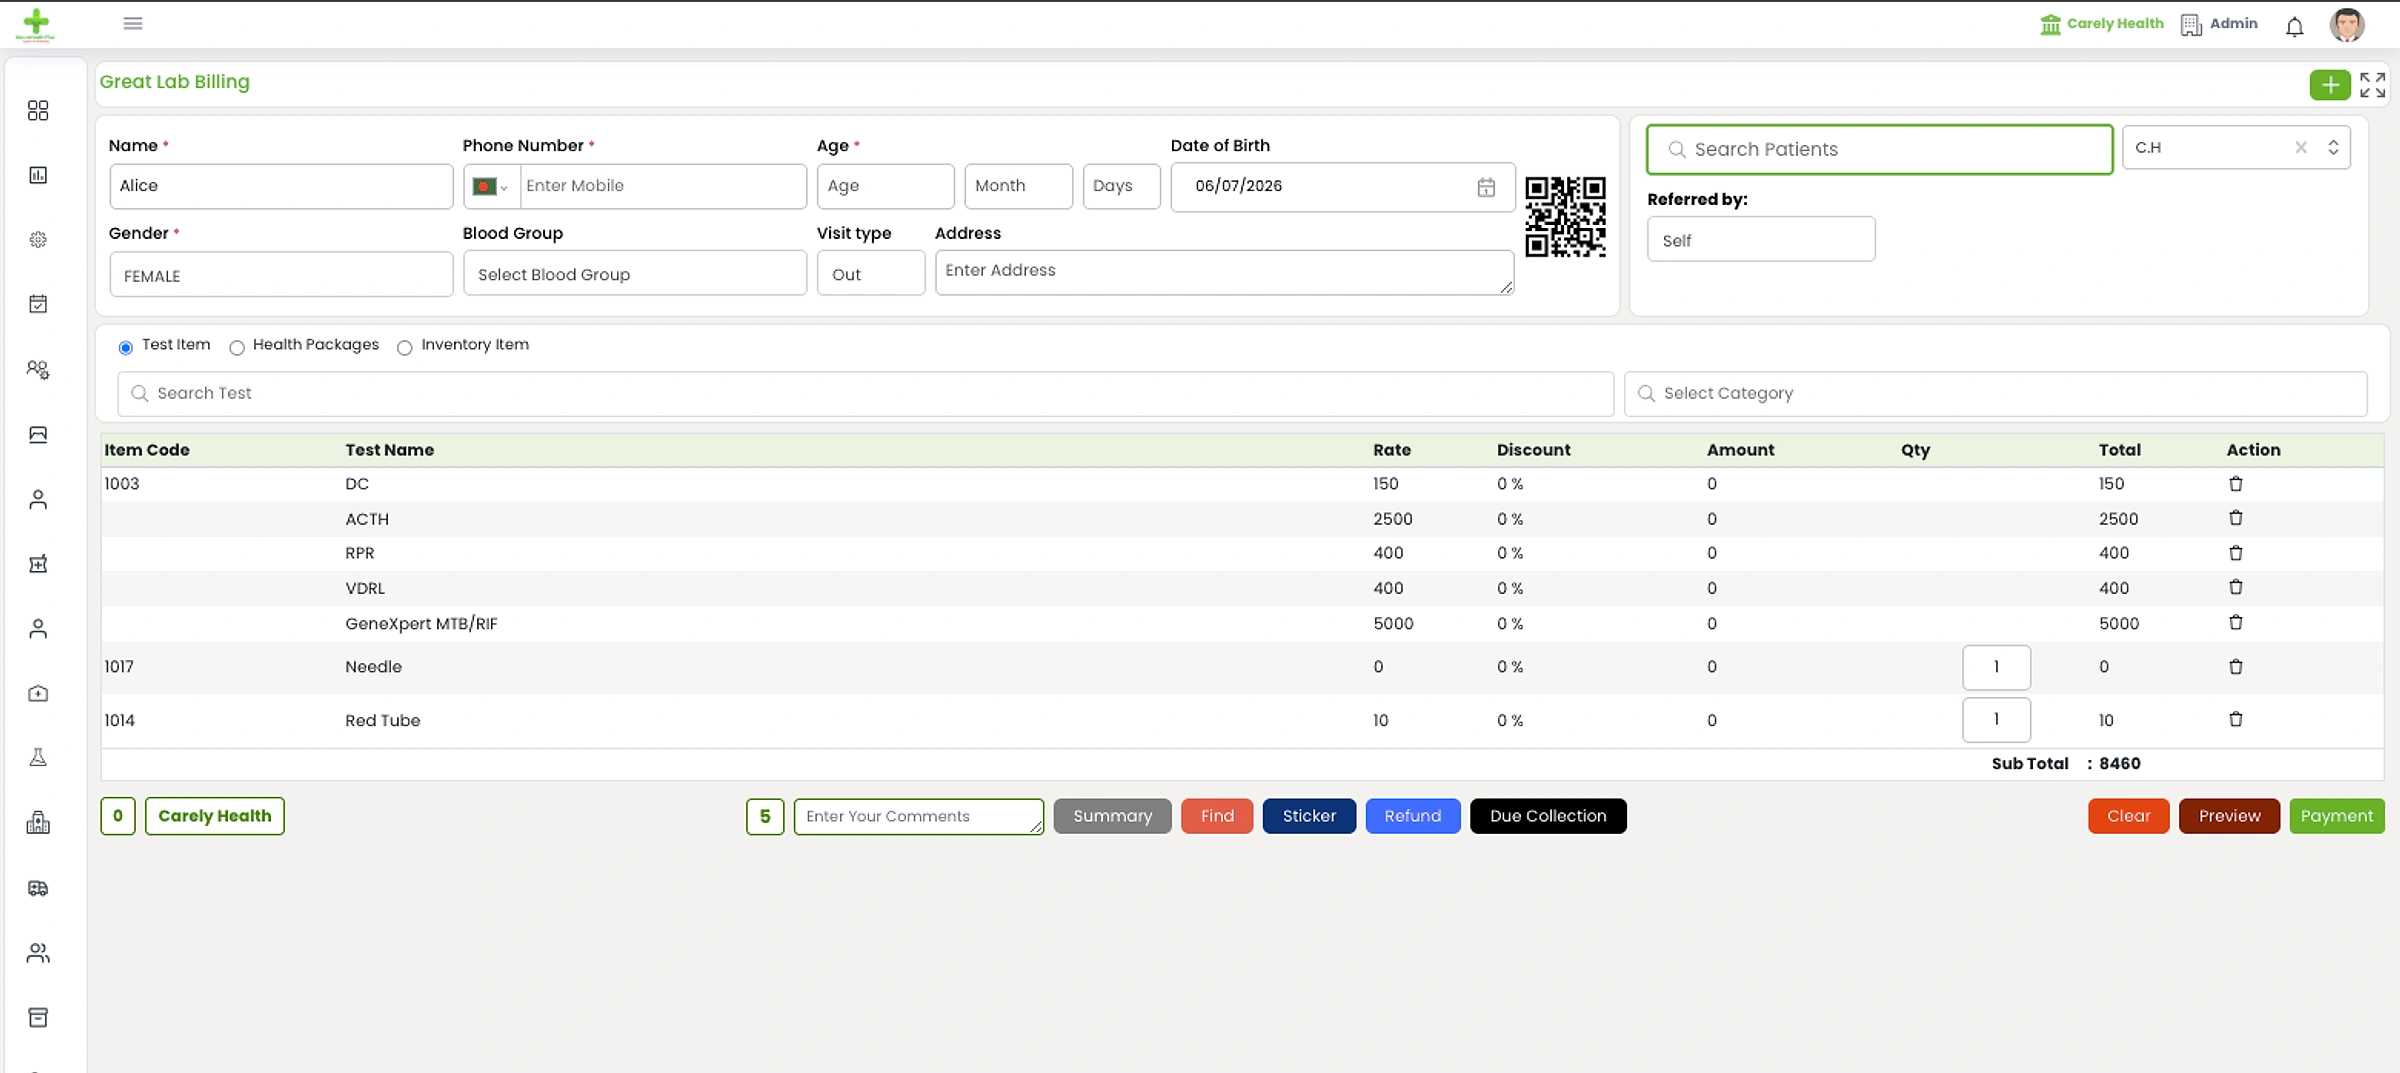Image resolution: width=2400 pixels, height=1073 pixels.
Task: Focus the Enter Your Comments box
Action: click(x=918, y=816)
